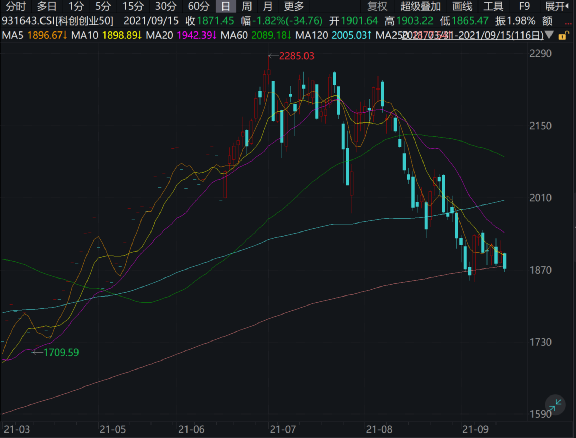
Task: Open the 工具 tools menu
Action: point(493,6)
